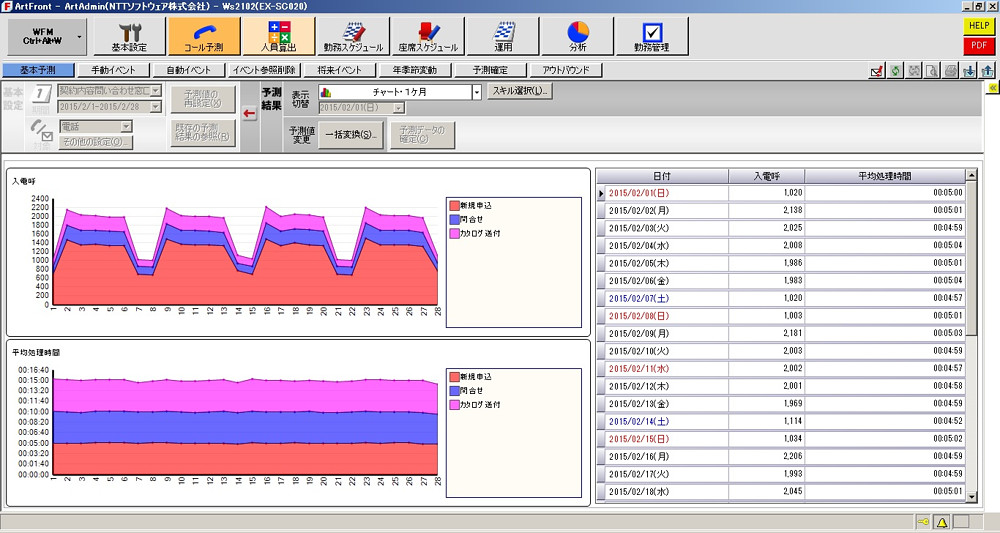This screenshot has width=1000, height=533.
Task: Click the 新規申込 red legend swatch in 入電呼 chart
Action: pyautogui.click(x=454, y=205)
